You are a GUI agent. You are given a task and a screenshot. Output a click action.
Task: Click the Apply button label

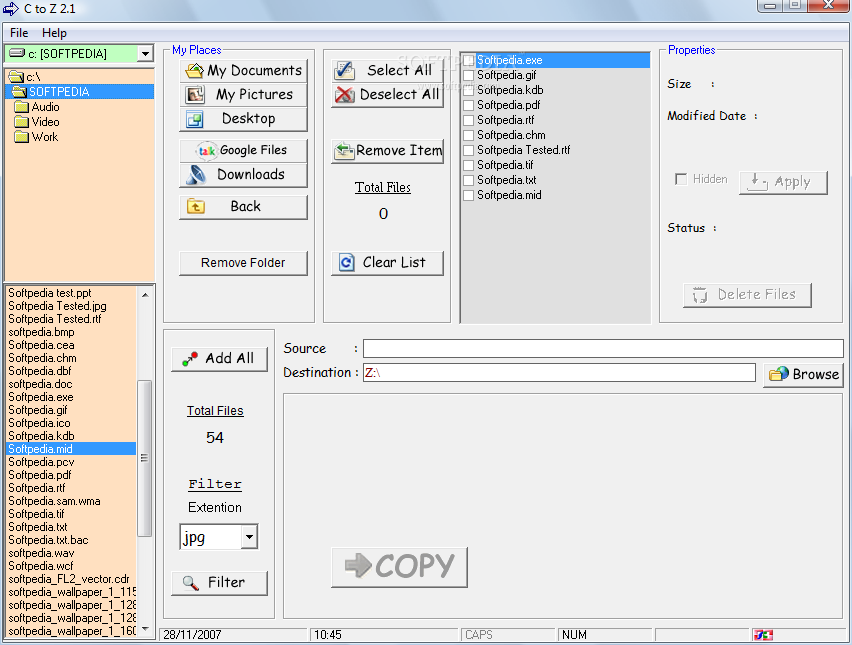(792, 182)
